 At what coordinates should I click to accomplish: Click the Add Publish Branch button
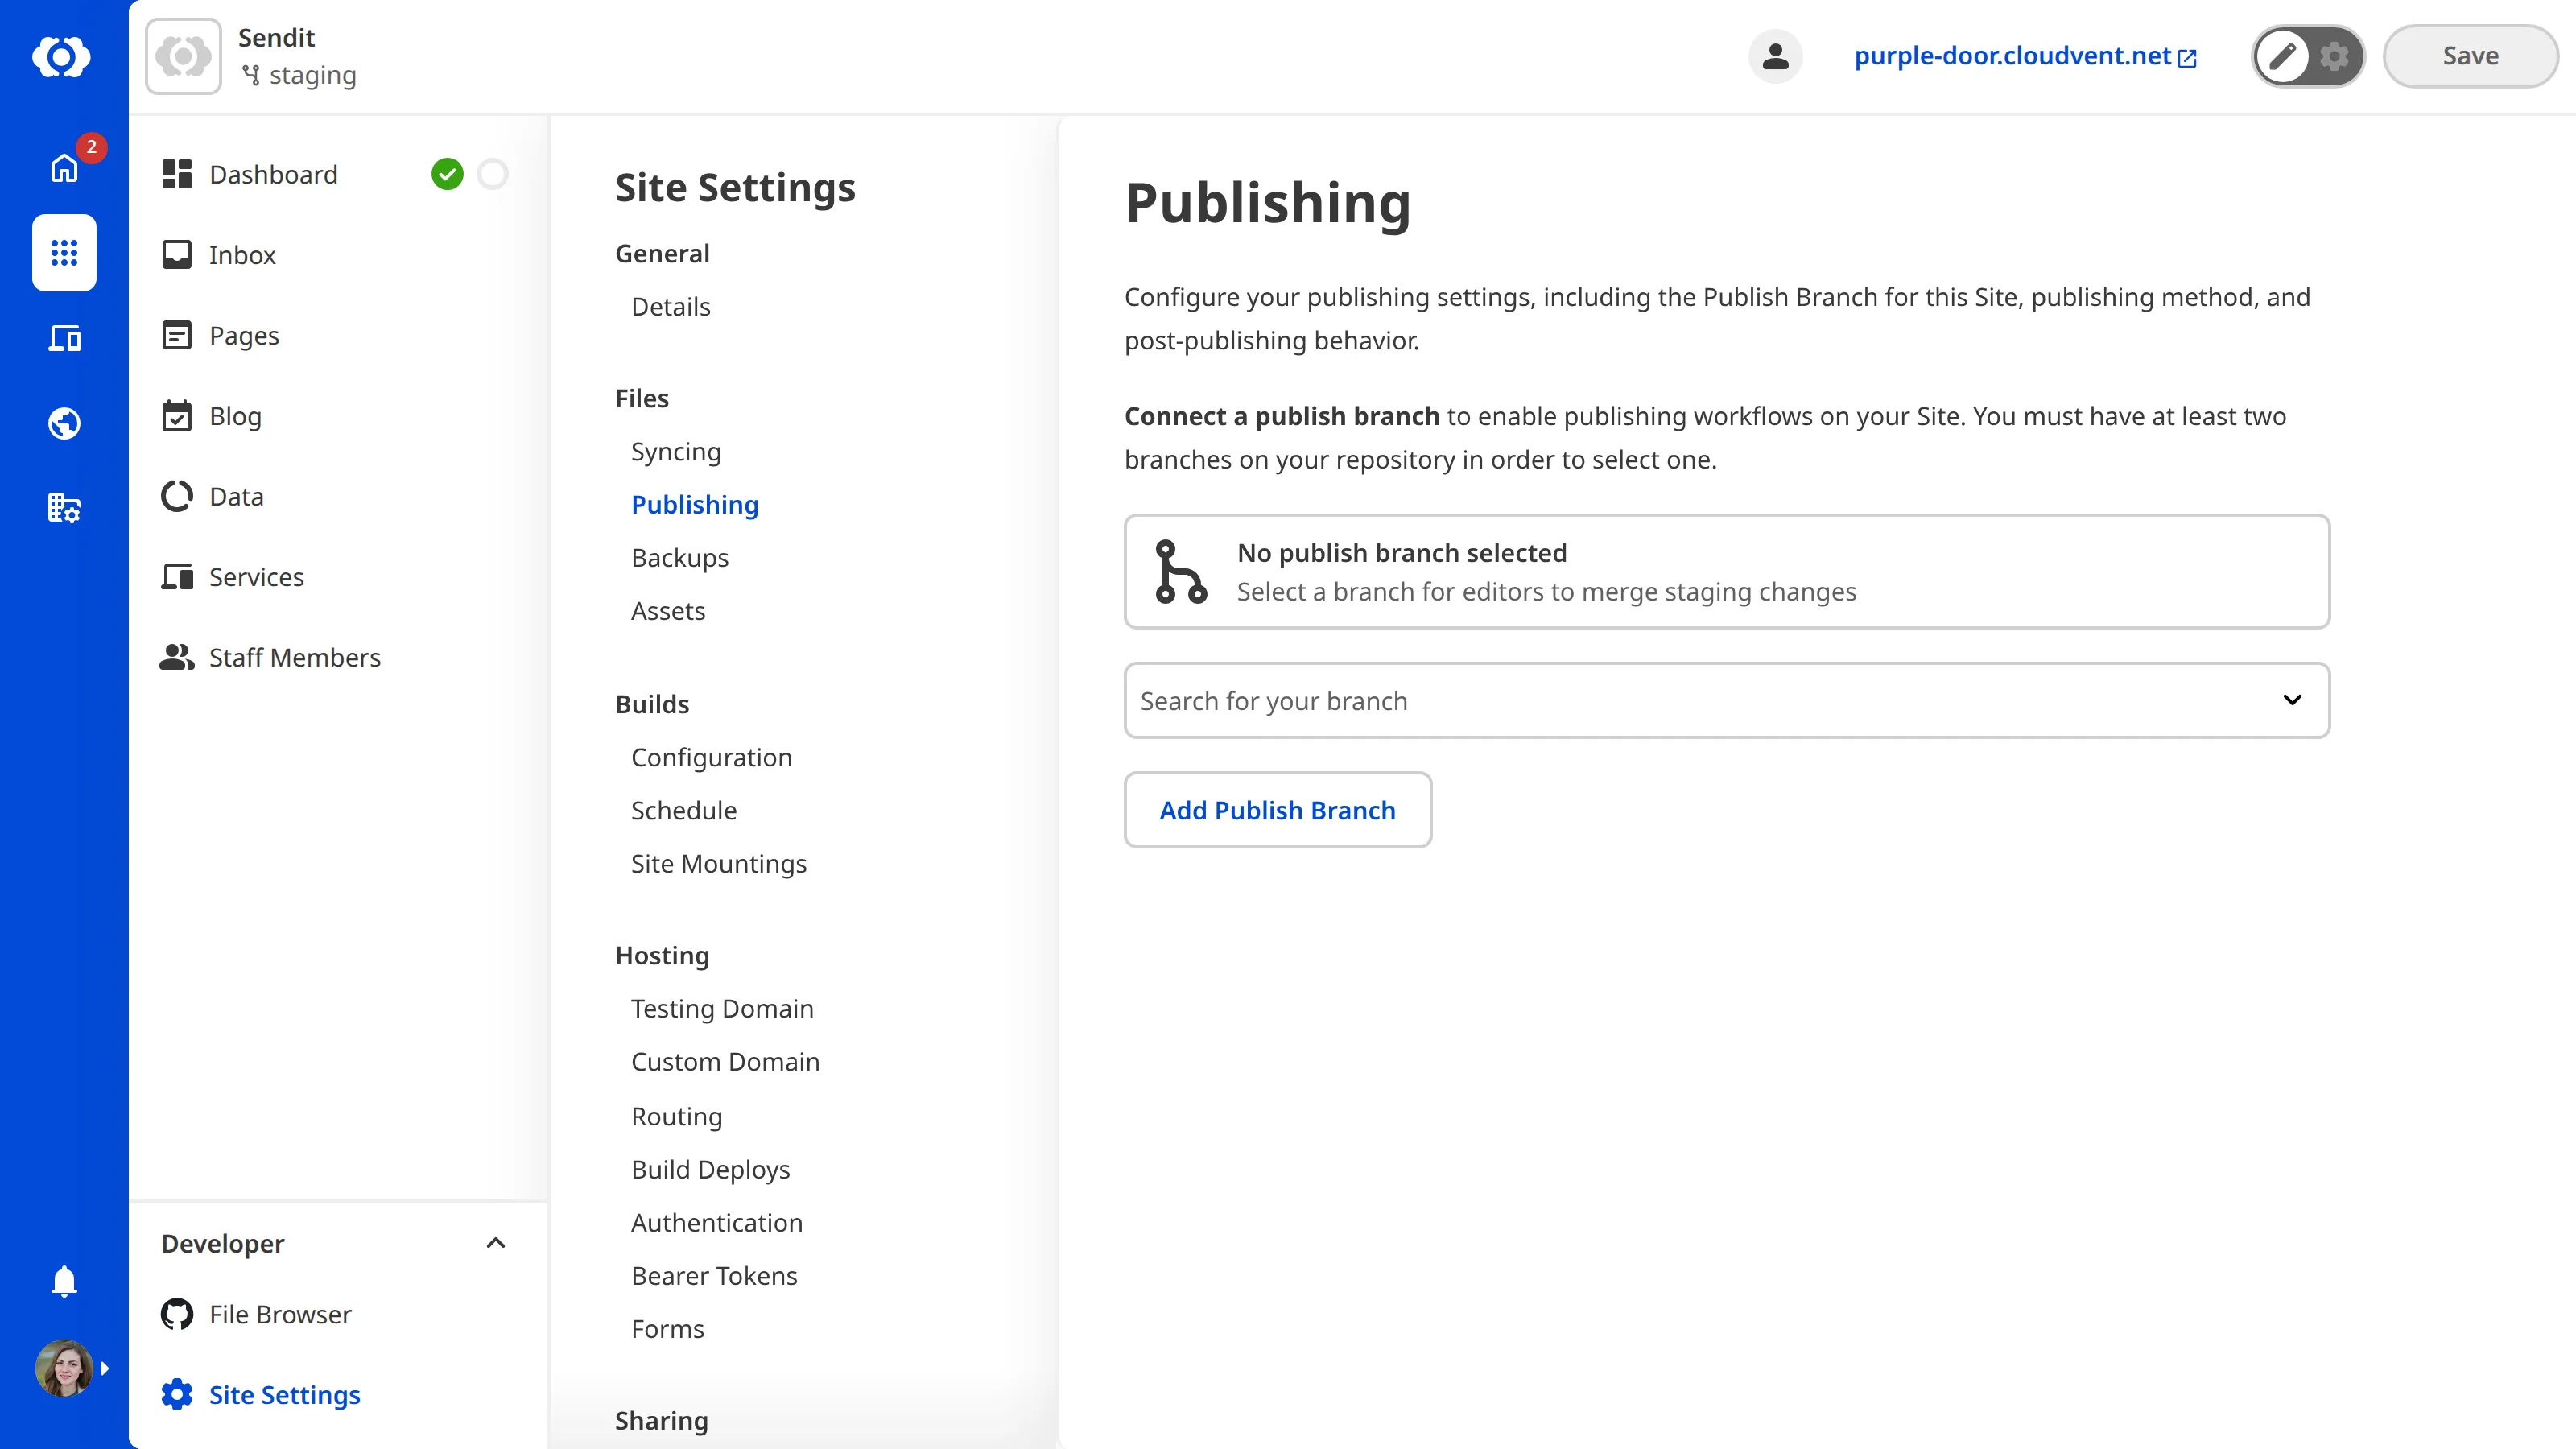[1277, 810]
